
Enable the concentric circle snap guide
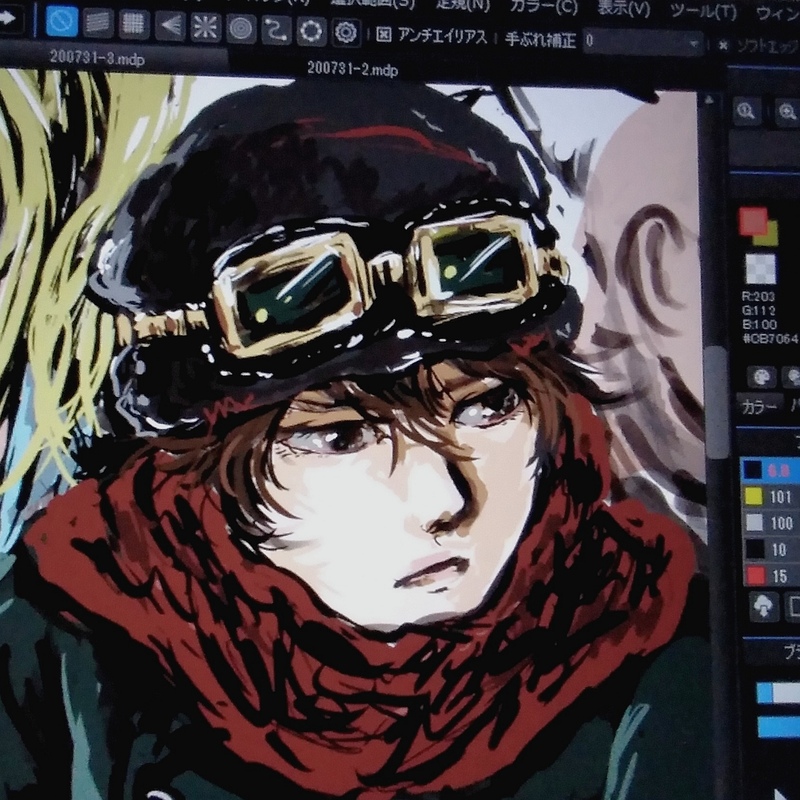tap(241, 29)
